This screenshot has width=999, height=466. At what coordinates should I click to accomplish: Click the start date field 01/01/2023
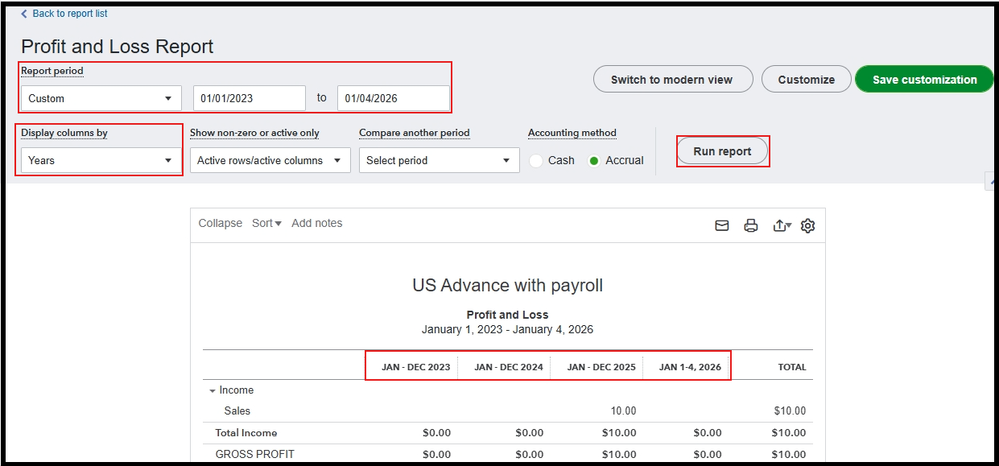[x=249, y=98]
